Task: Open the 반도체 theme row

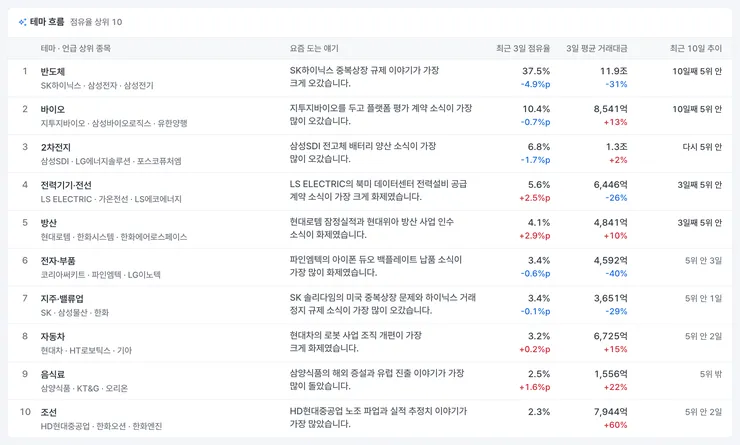Action: 370,78
